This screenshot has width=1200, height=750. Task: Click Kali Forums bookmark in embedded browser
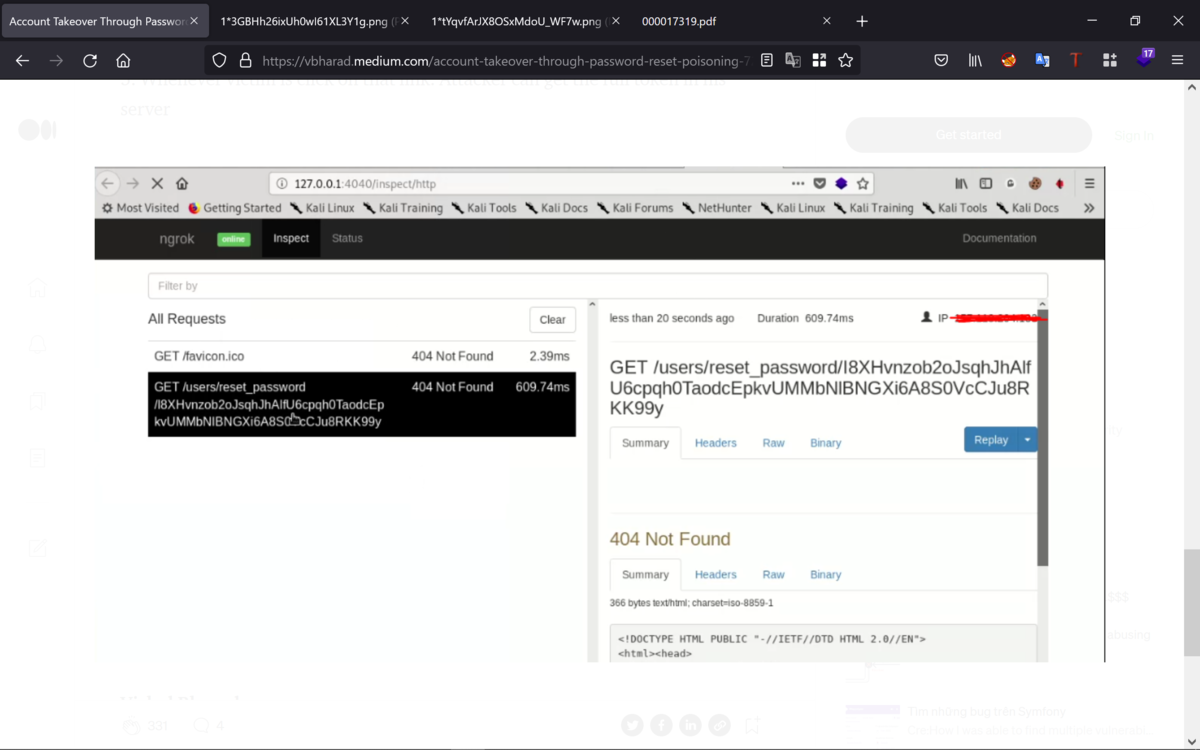635,208
